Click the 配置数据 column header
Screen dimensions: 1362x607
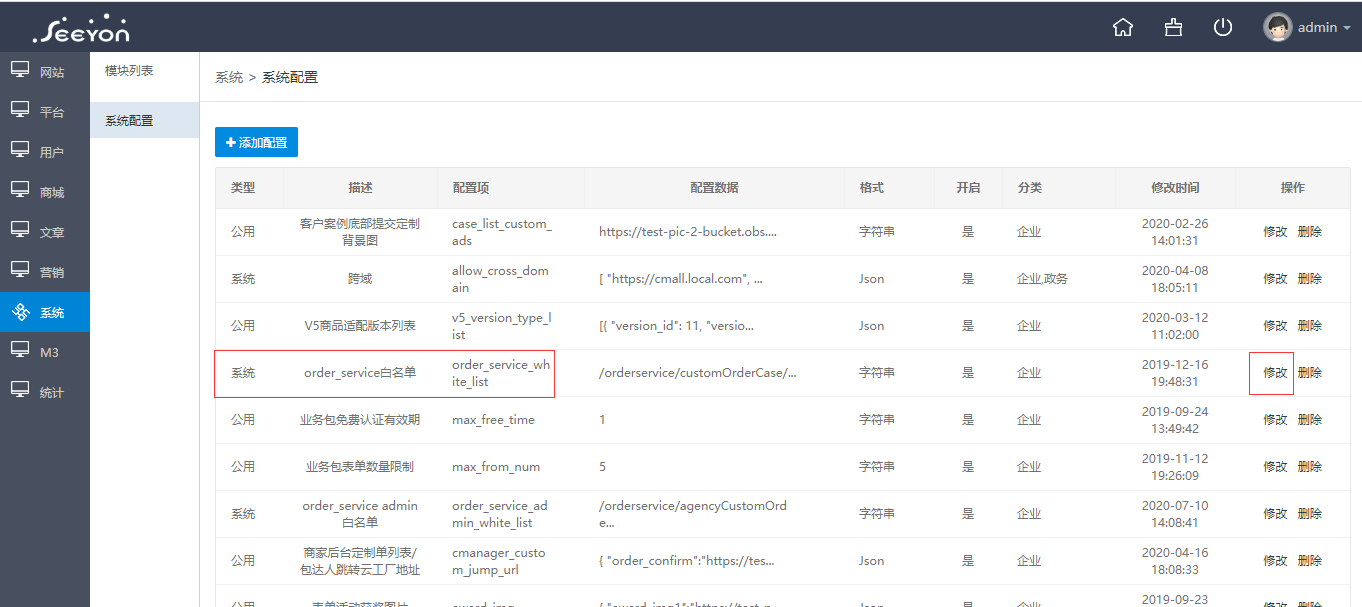(714, 187)
